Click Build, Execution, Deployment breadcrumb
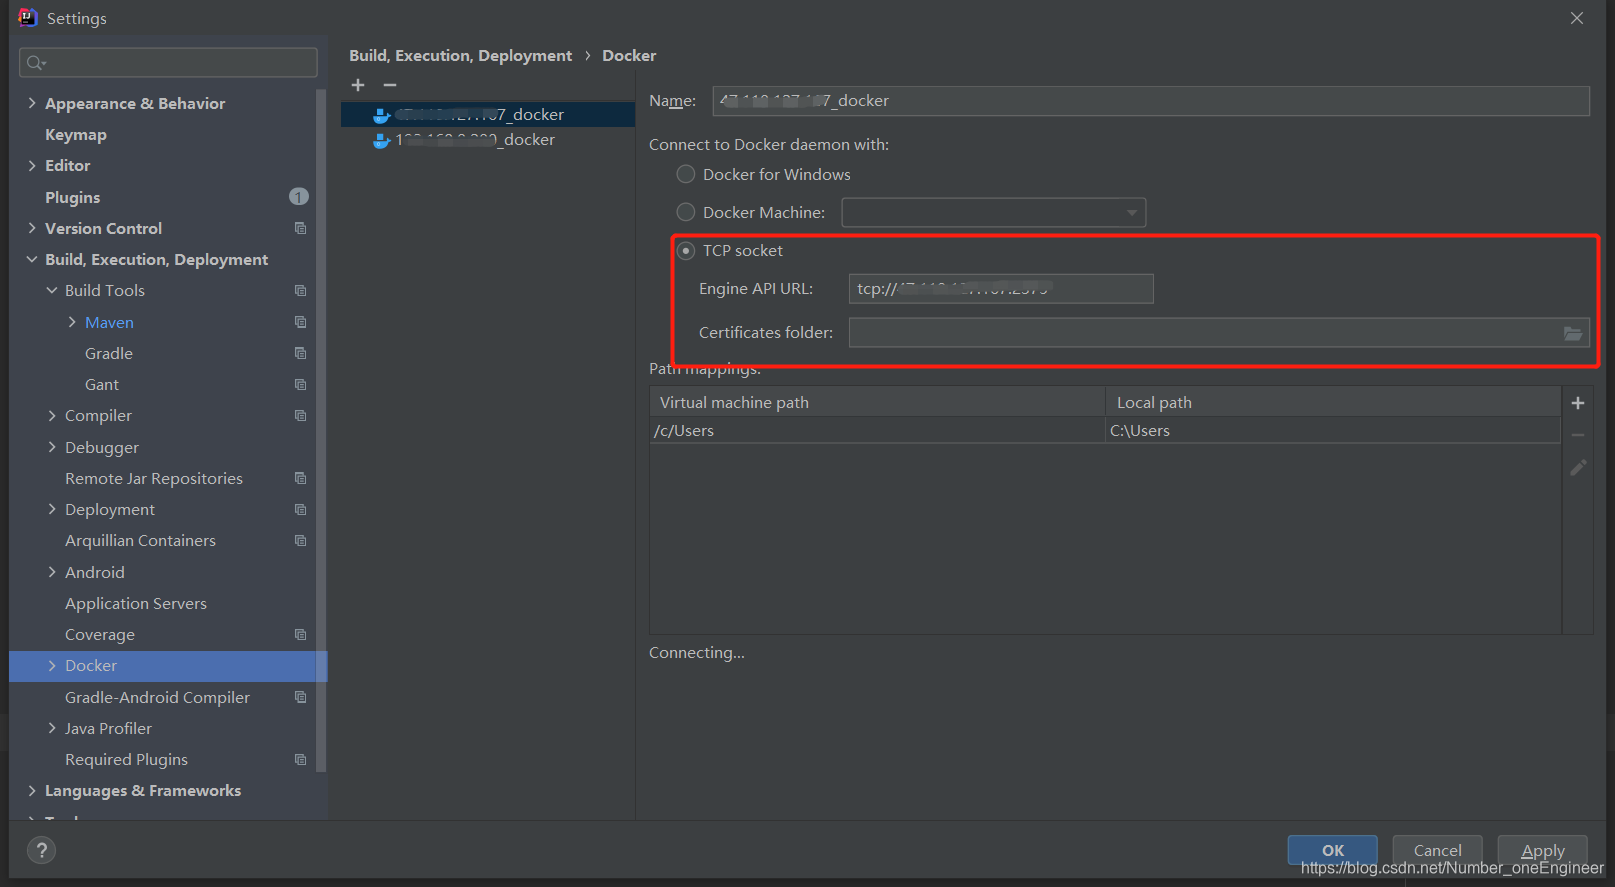Screen dimensions: 1615x887 (460, 55)
